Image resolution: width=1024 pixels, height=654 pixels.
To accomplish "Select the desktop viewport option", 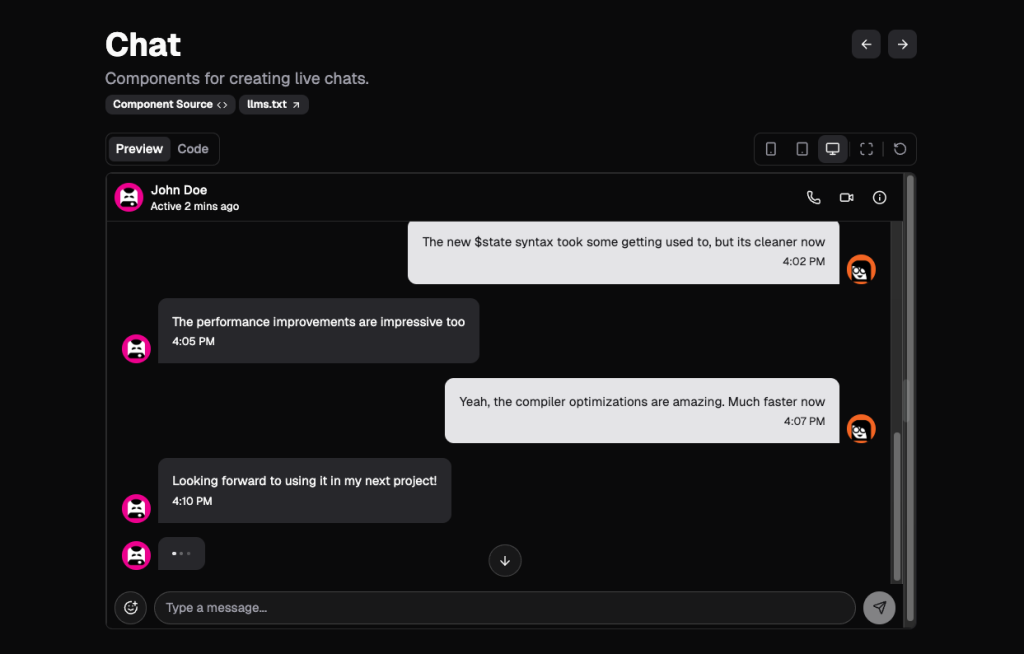I will pos(833,149).
